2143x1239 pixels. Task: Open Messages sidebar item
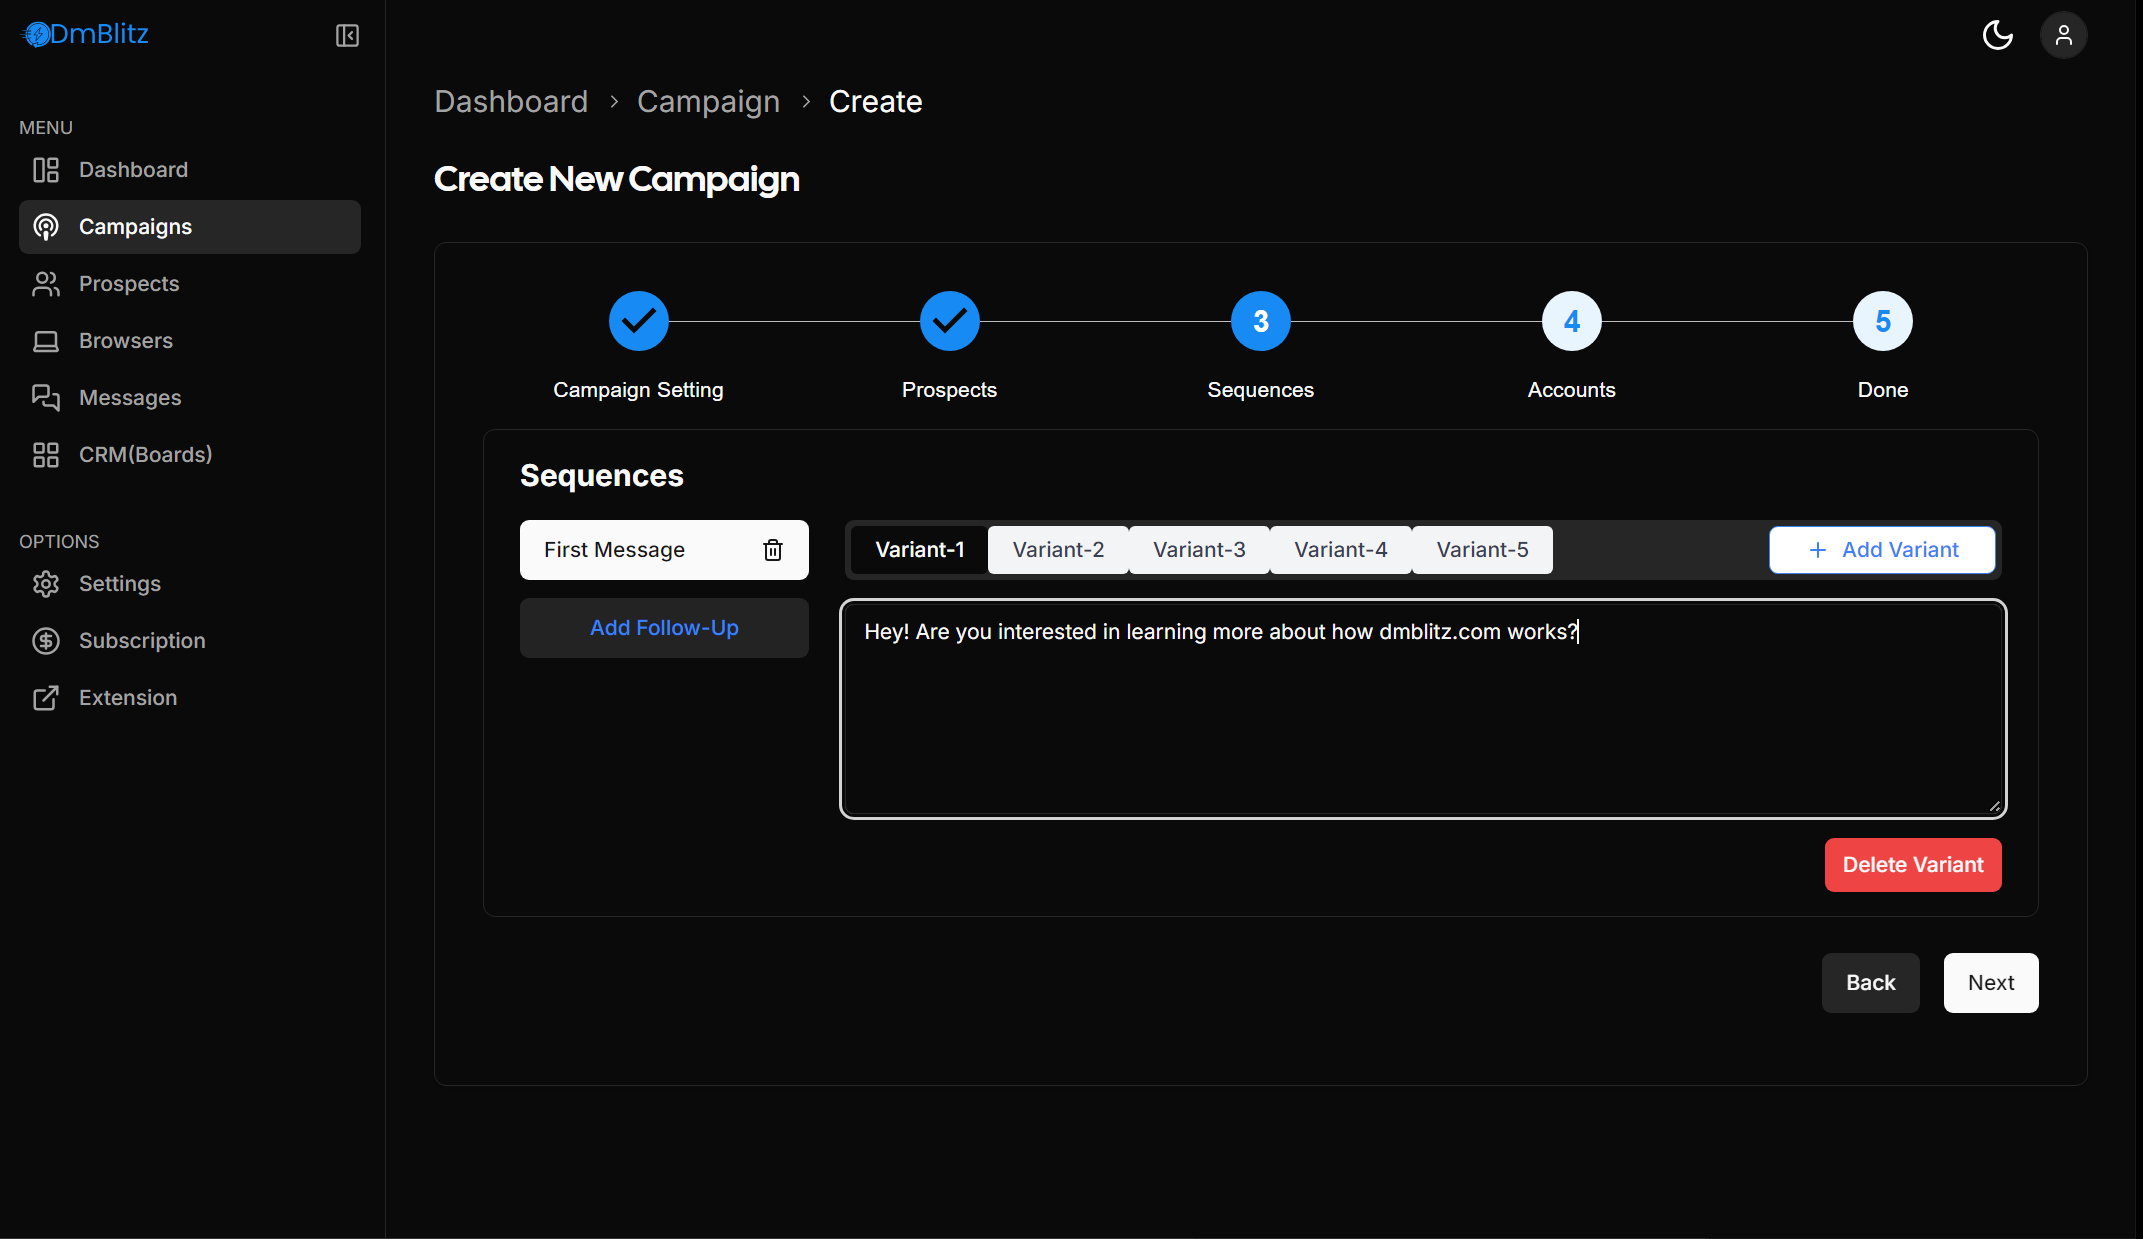(x=190, y=398)
